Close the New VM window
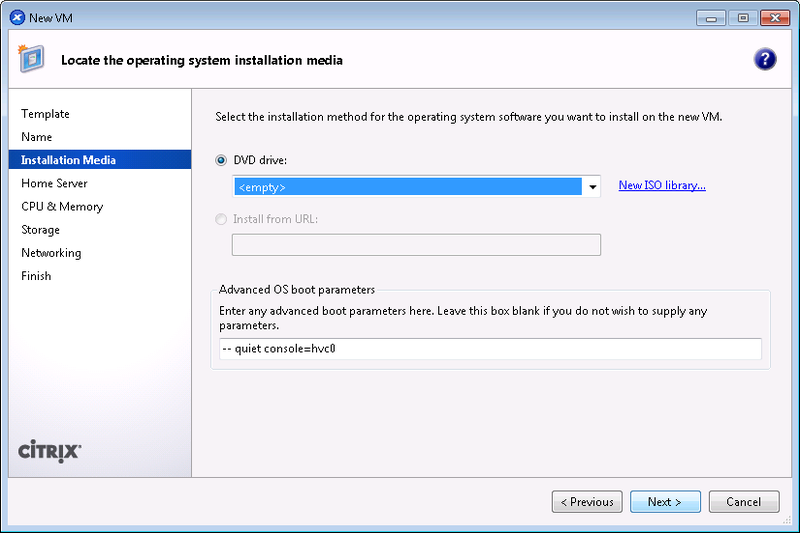This screenshot has height=533, width=800. point(775,18)
